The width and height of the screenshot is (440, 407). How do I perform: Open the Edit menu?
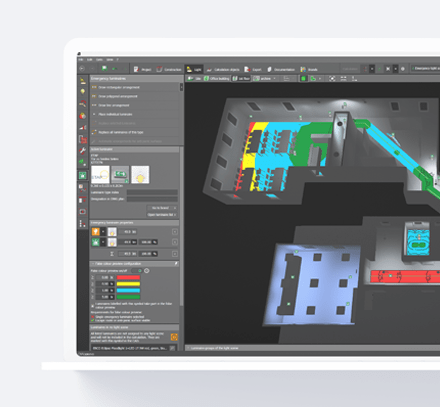coord(89,60)
